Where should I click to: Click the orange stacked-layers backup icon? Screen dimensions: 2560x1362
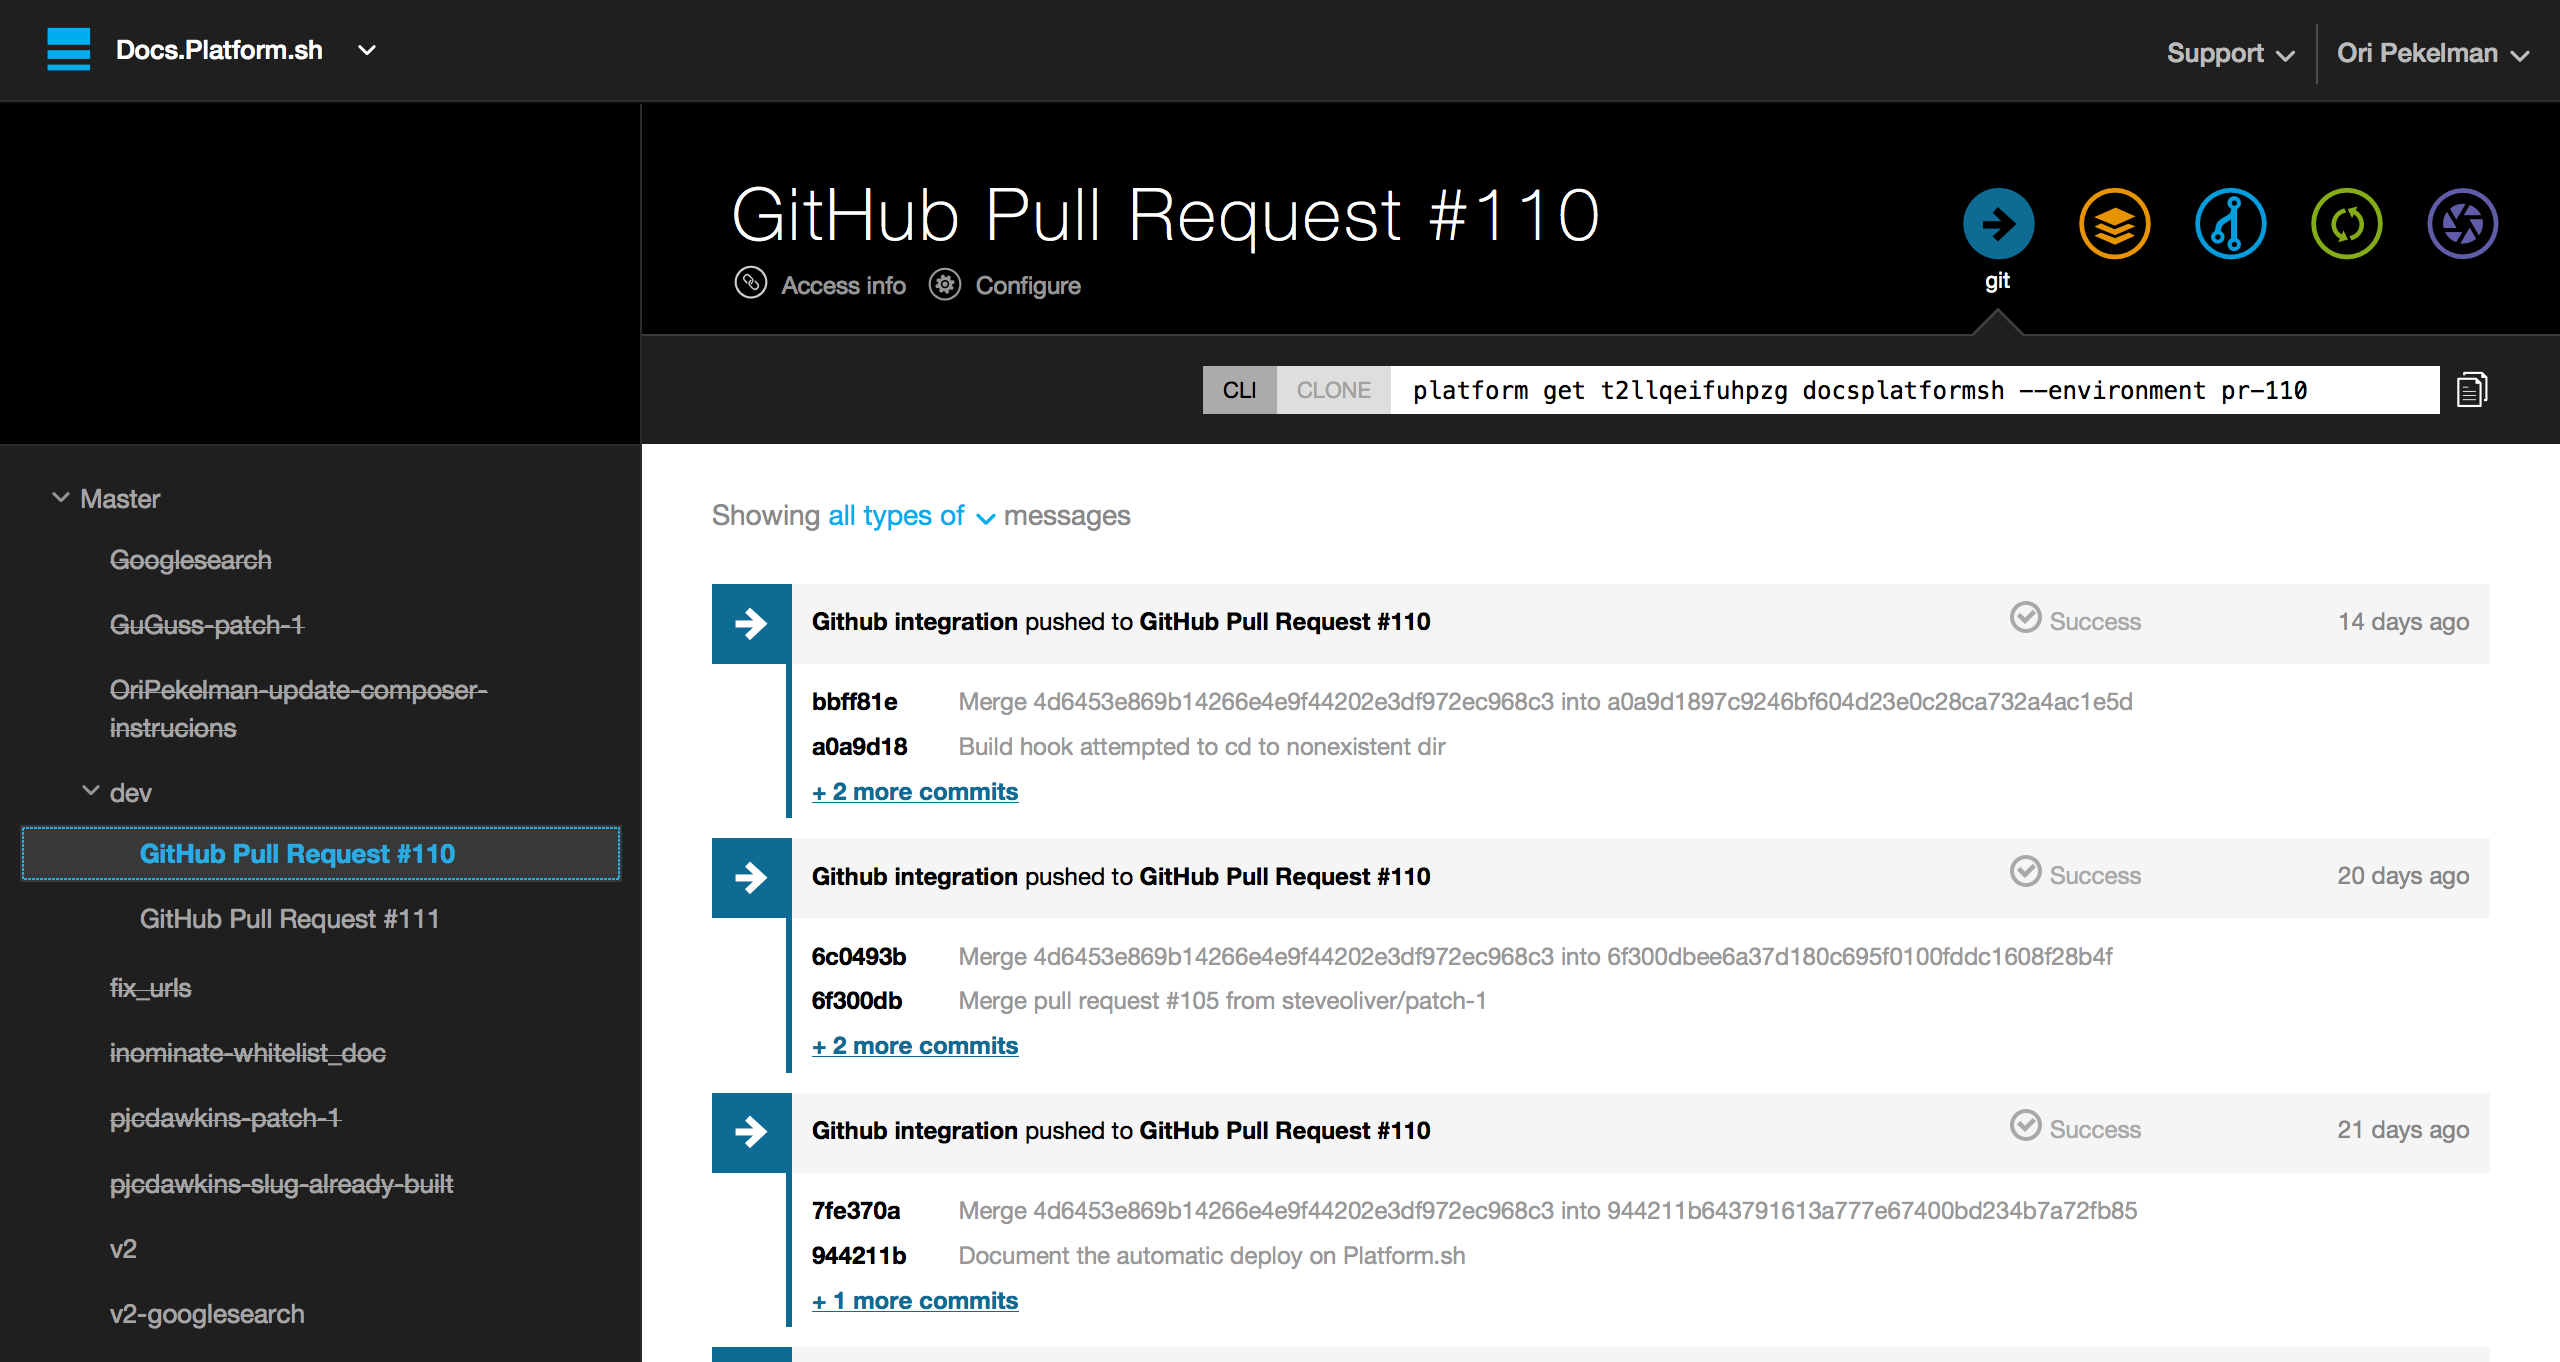tap(2114, 223)
